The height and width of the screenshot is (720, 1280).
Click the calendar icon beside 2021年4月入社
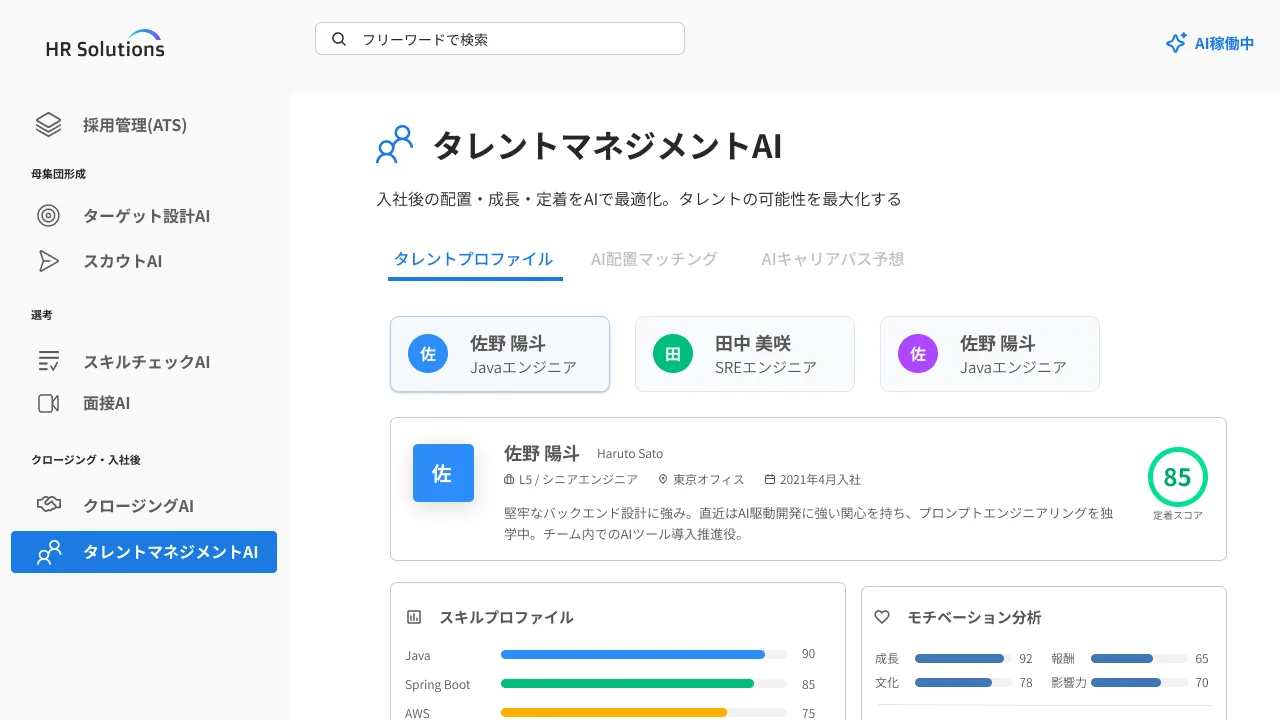click(x=769, y=480)
